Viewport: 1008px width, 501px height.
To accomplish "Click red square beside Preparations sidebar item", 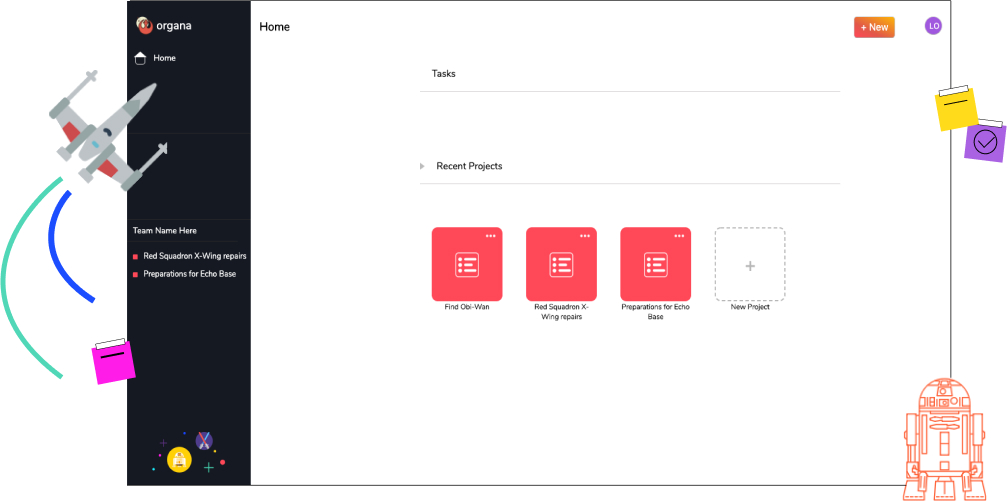I will tap(136, 275).
